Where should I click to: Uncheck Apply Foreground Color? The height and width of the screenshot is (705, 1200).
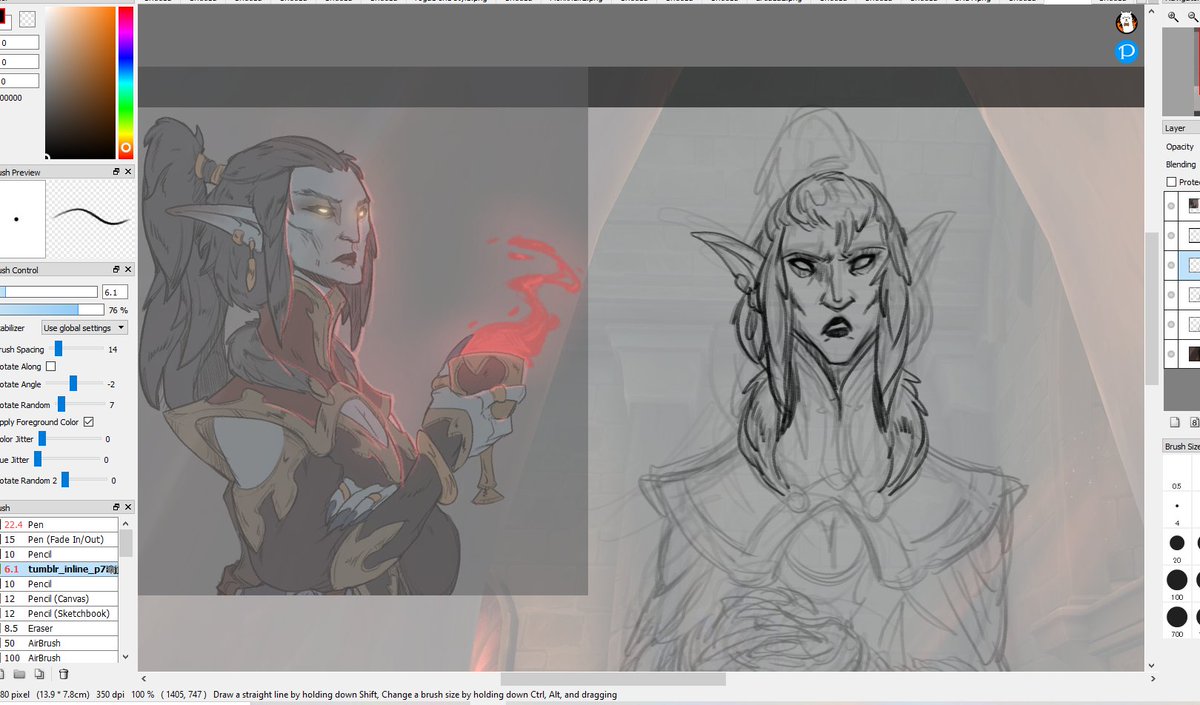pos(89,422)
